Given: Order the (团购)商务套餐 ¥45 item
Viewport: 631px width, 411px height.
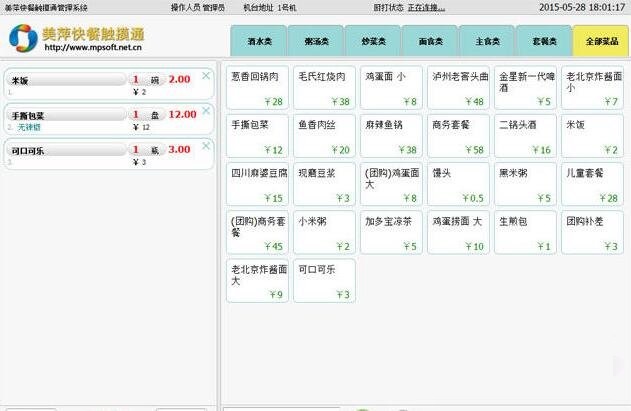Looking at the screenshot, I should (x=258, y=233).
